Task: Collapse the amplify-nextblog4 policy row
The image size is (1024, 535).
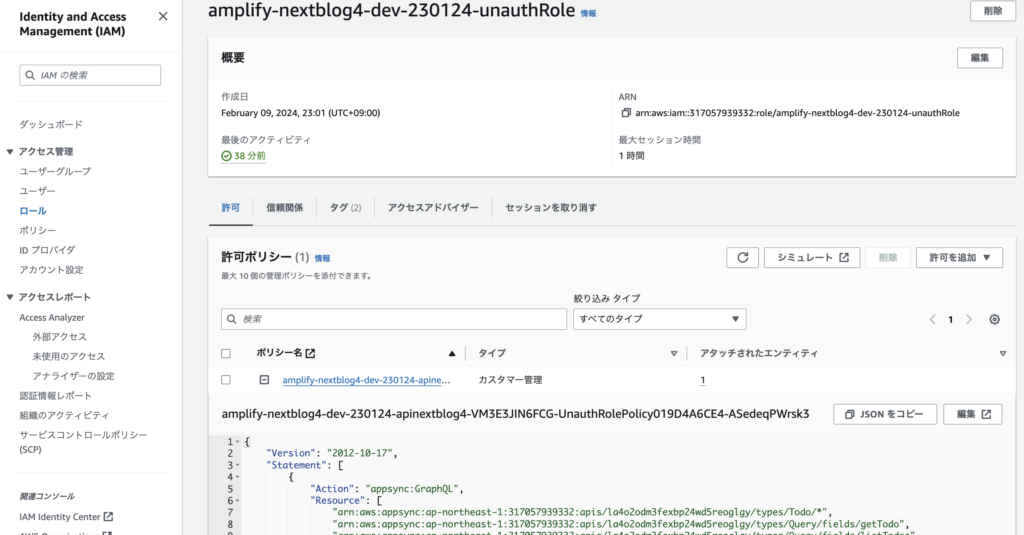Action: point(264,380)
